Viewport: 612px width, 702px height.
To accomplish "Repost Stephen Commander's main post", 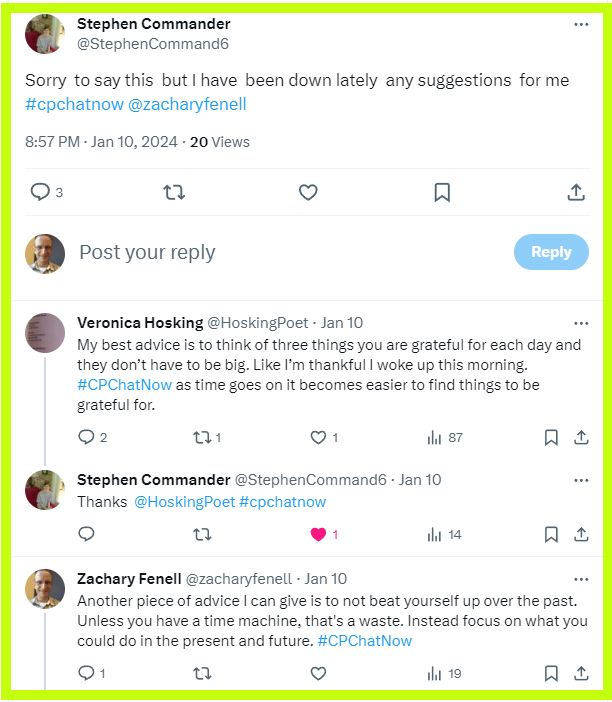I will click(x=174, y=192).
